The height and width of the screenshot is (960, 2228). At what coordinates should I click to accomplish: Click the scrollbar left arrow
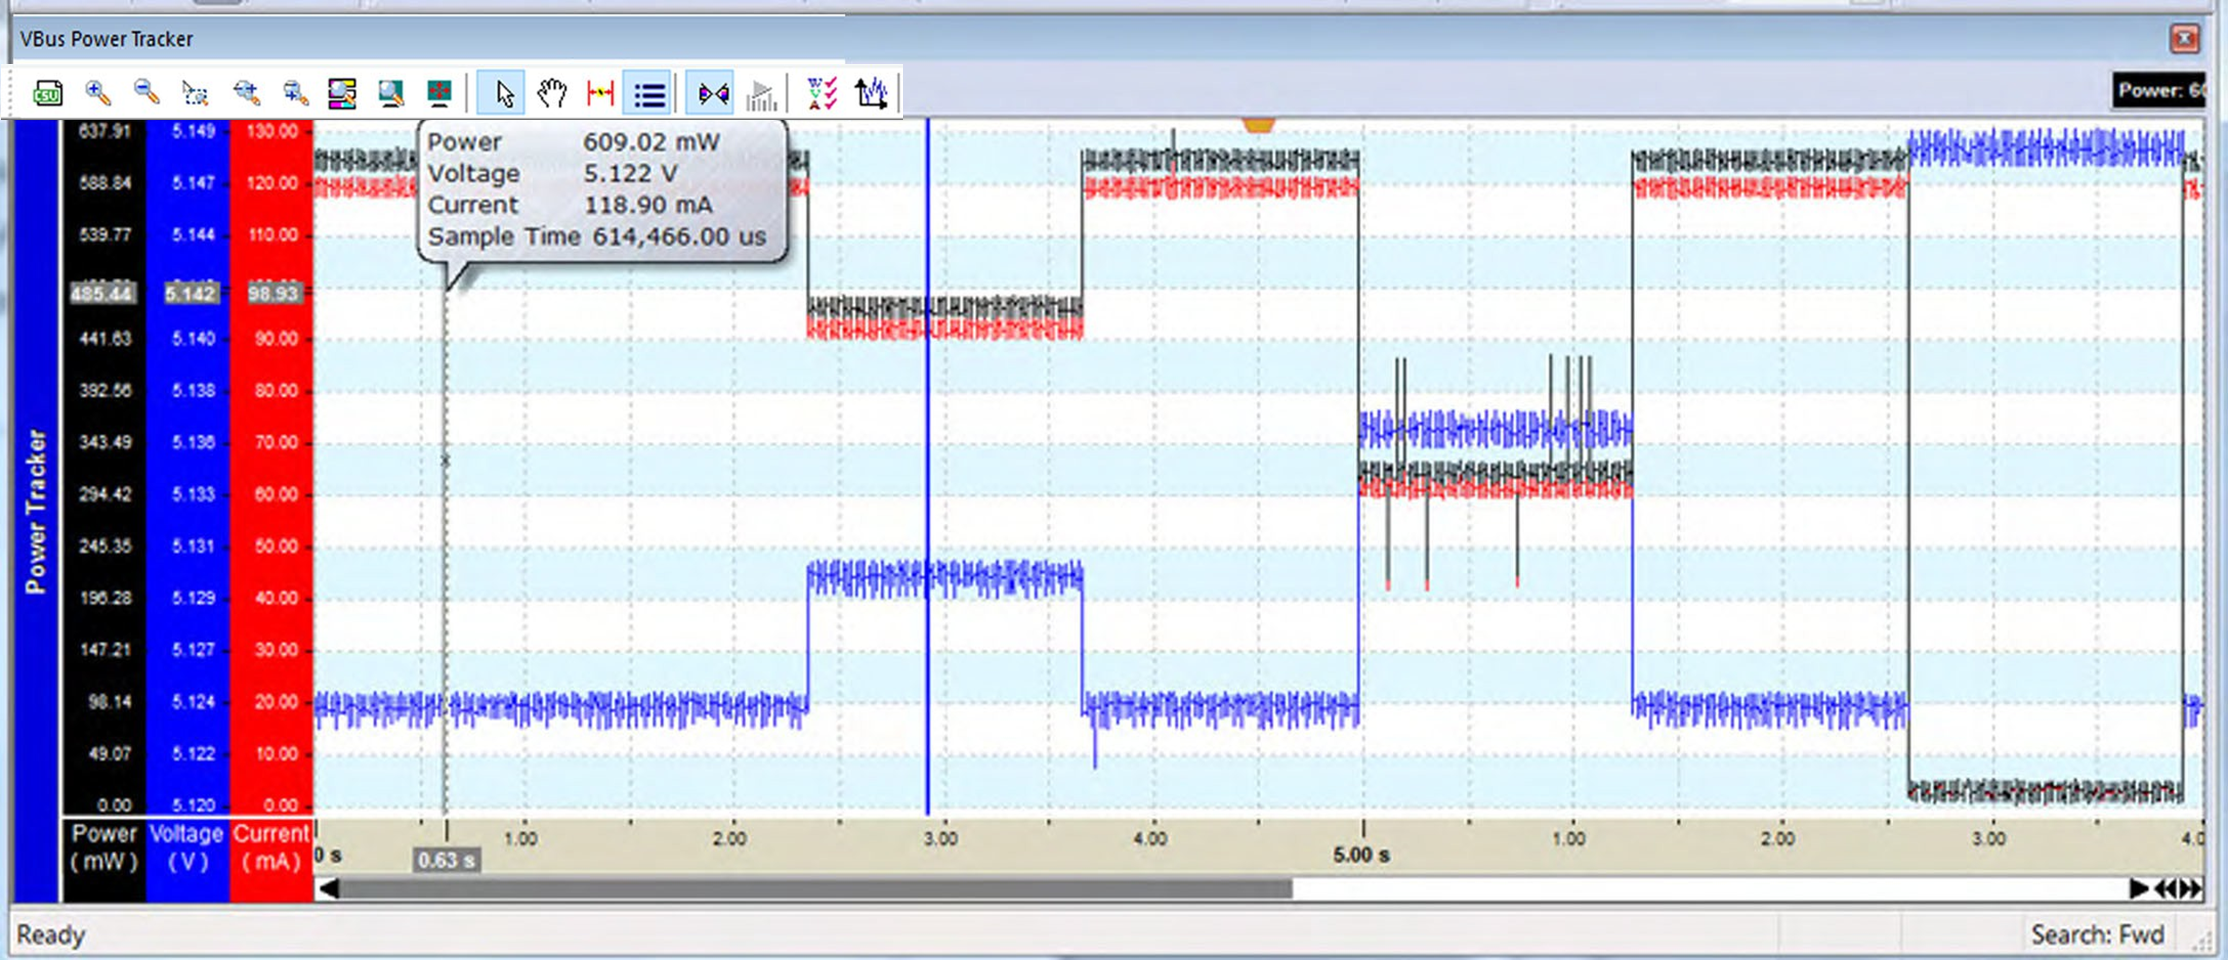pos(328,888)
